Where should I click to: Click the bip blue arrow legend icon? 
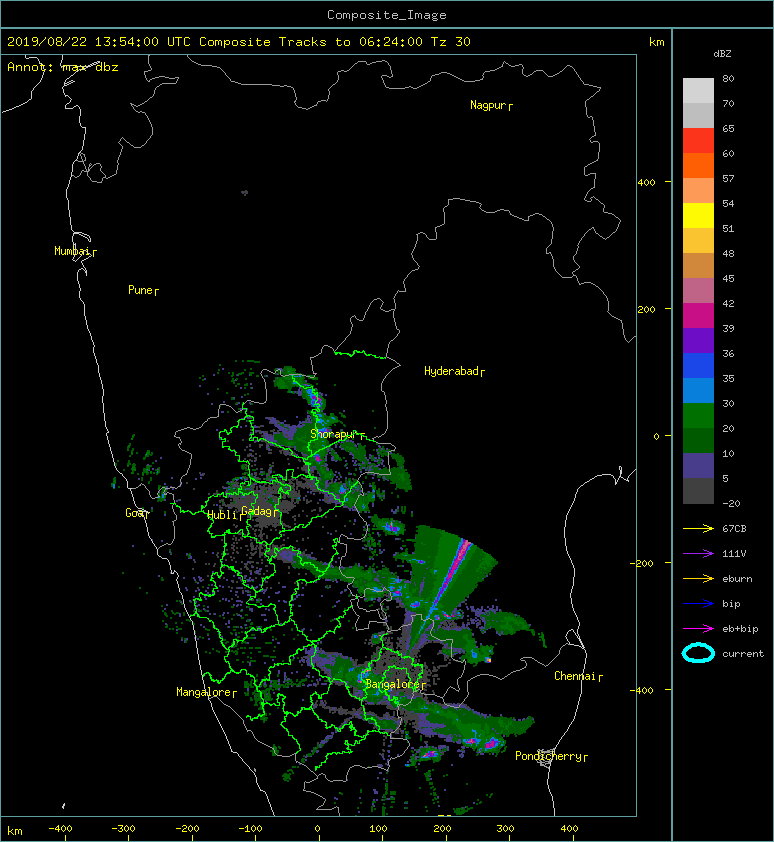pos(698,604)
